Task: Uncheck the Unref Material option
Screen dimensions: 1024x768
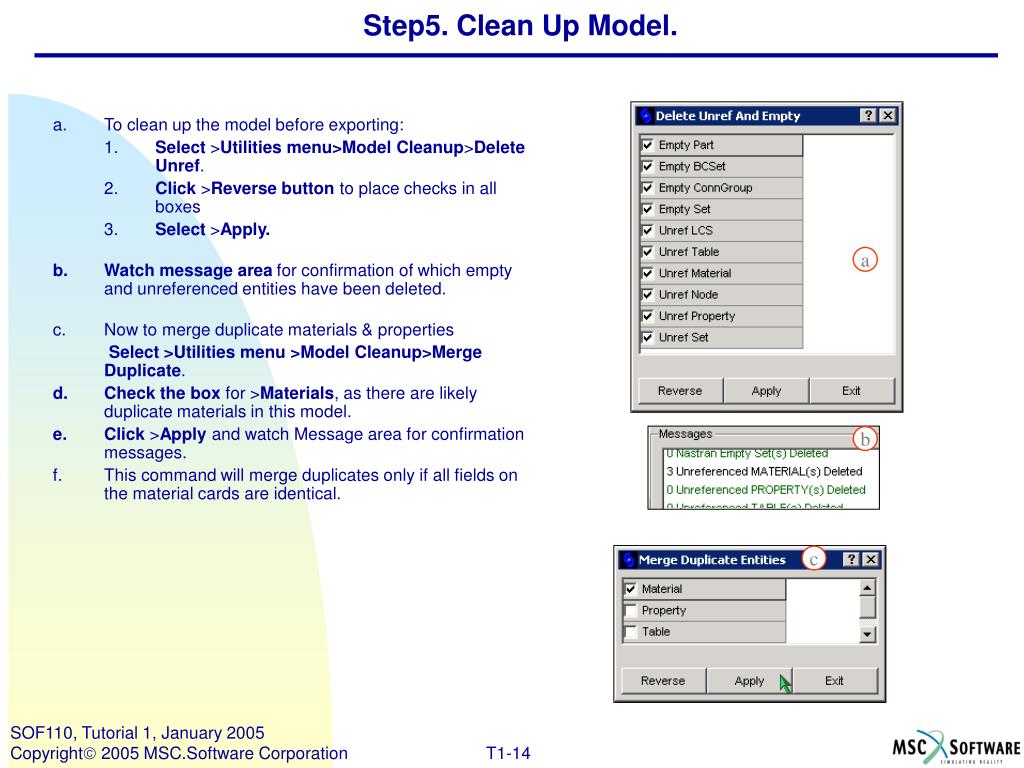Action: tap(647, 274)
